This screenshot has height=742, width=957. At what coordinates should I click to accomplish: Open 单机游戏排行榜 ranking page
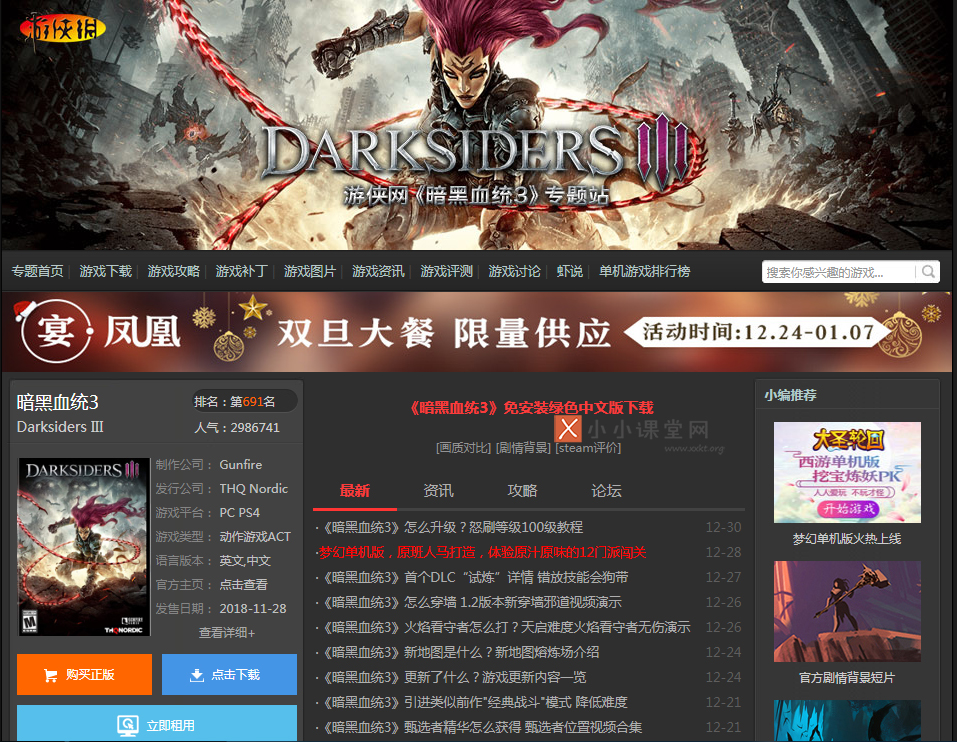tap(645, 272)
